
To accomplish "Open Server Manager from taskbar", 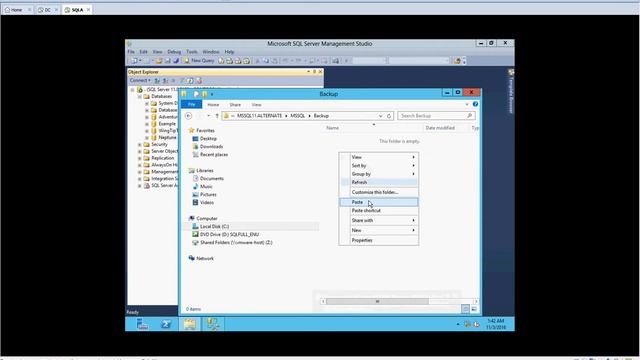I will tap(142, 324).
